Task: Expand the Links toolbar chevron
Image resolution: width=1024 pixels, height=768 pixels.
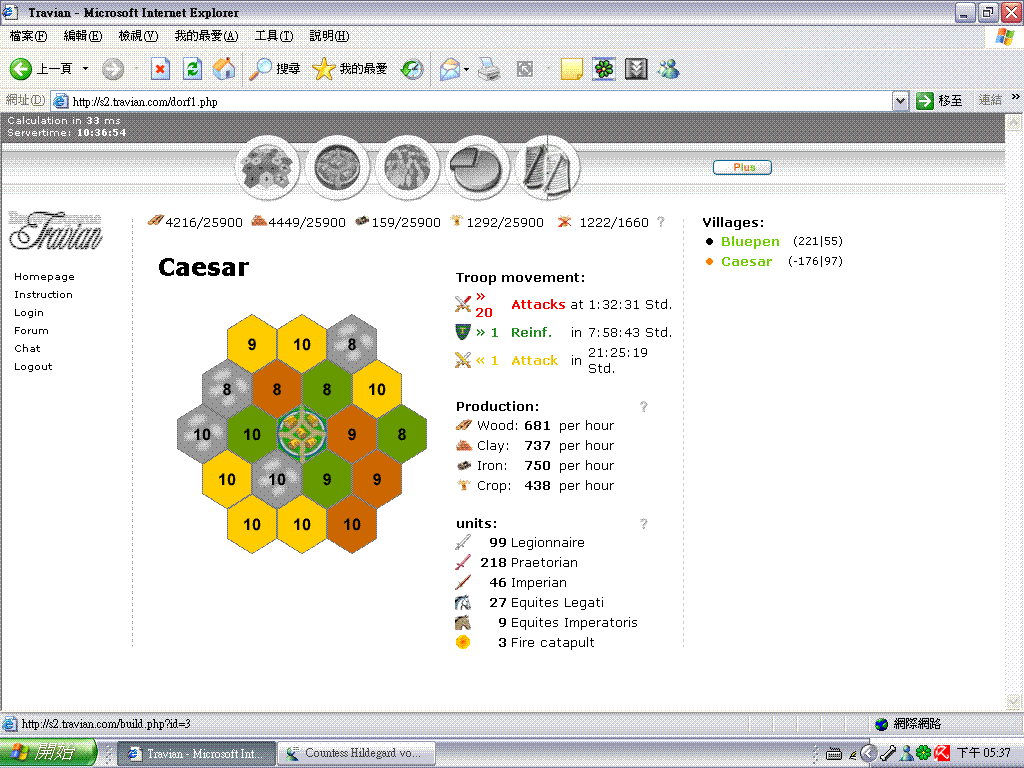Action: point(1015,97)
